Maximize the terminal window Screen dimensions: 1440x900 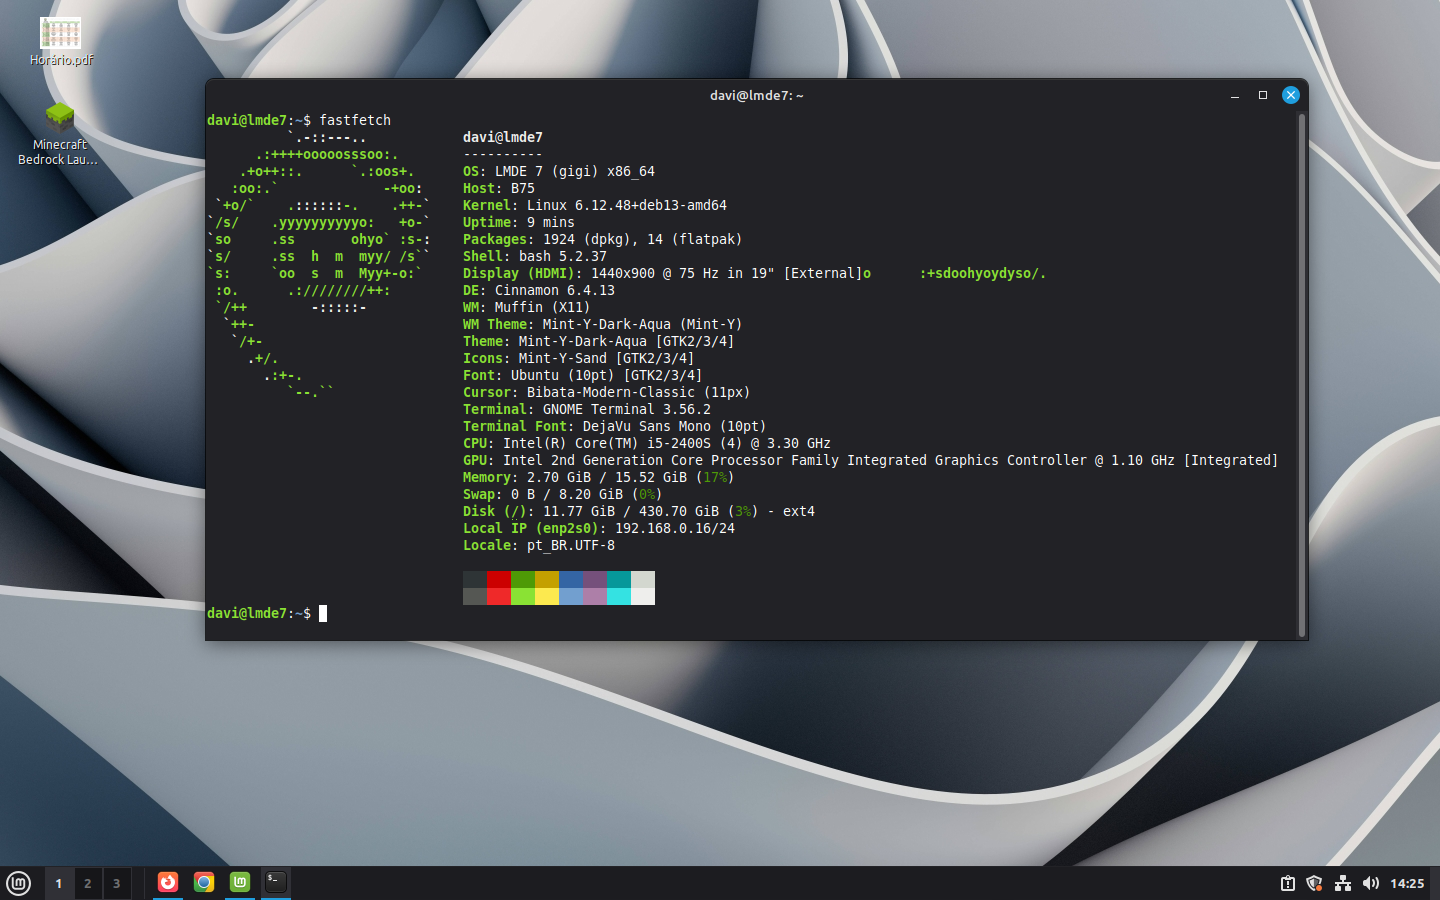click(x=1263, y=95)
